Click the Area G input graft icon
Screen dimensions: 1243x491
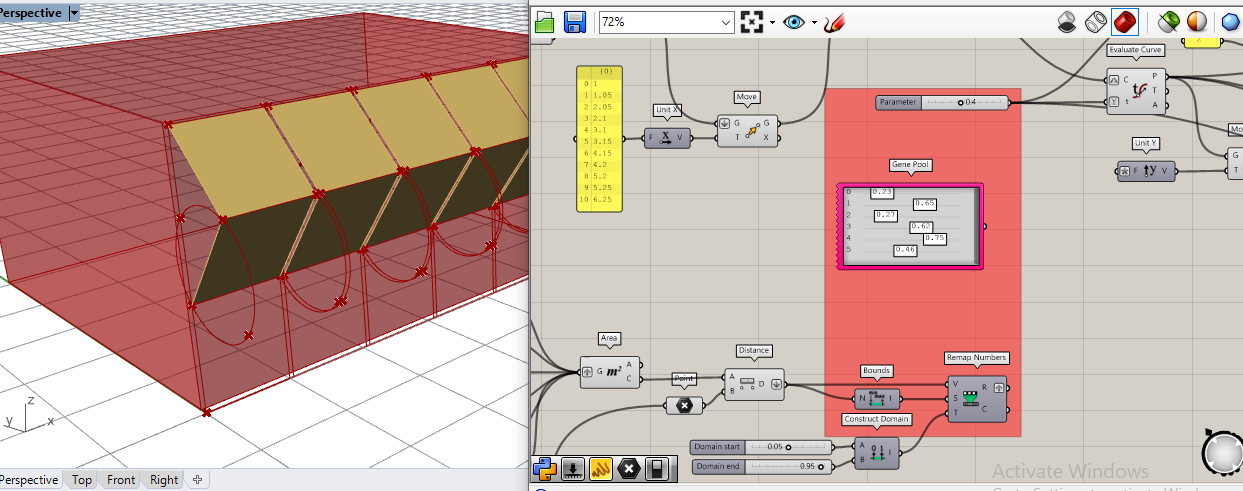588,373
